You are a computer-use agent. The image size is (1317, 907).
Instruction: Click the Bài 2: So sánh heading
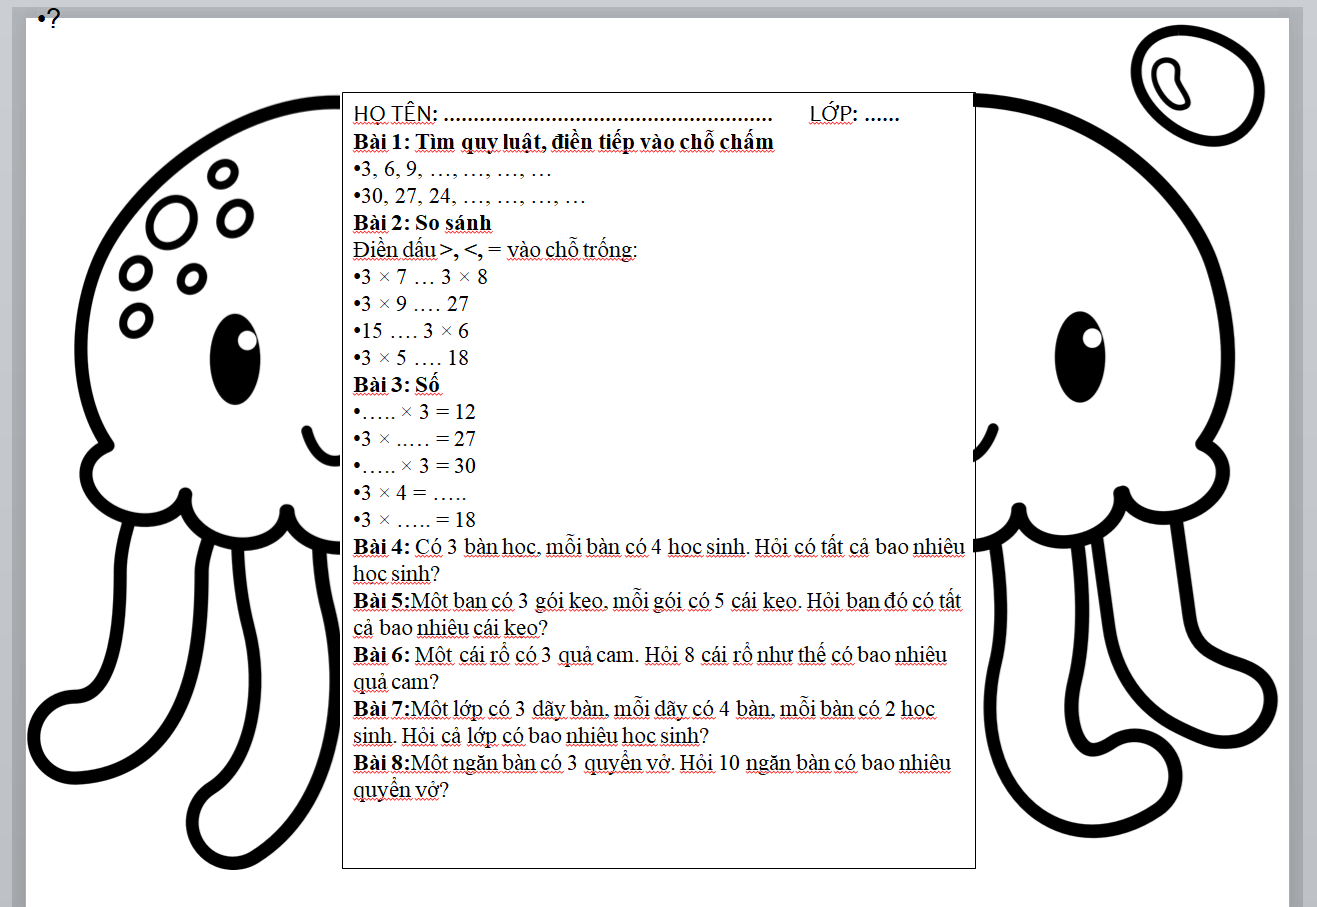pos(422,223)
